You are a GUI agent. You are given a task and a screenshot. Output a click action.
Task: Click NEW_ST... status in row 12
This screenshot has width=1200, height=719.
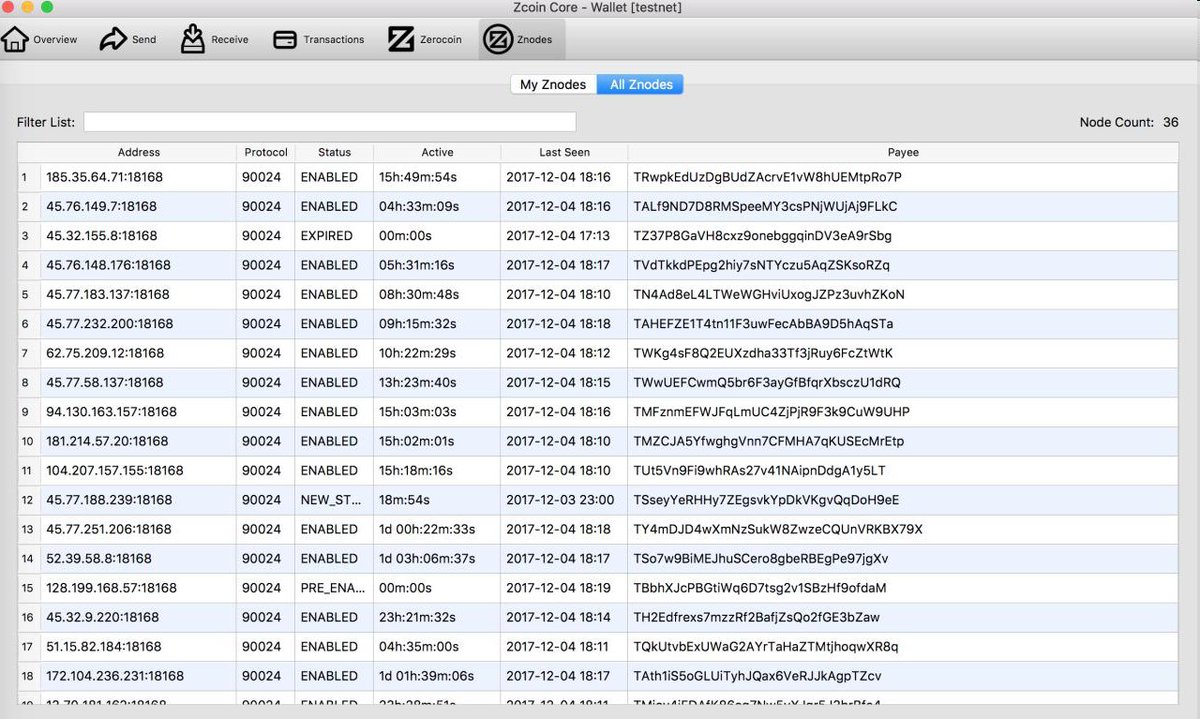329,500
